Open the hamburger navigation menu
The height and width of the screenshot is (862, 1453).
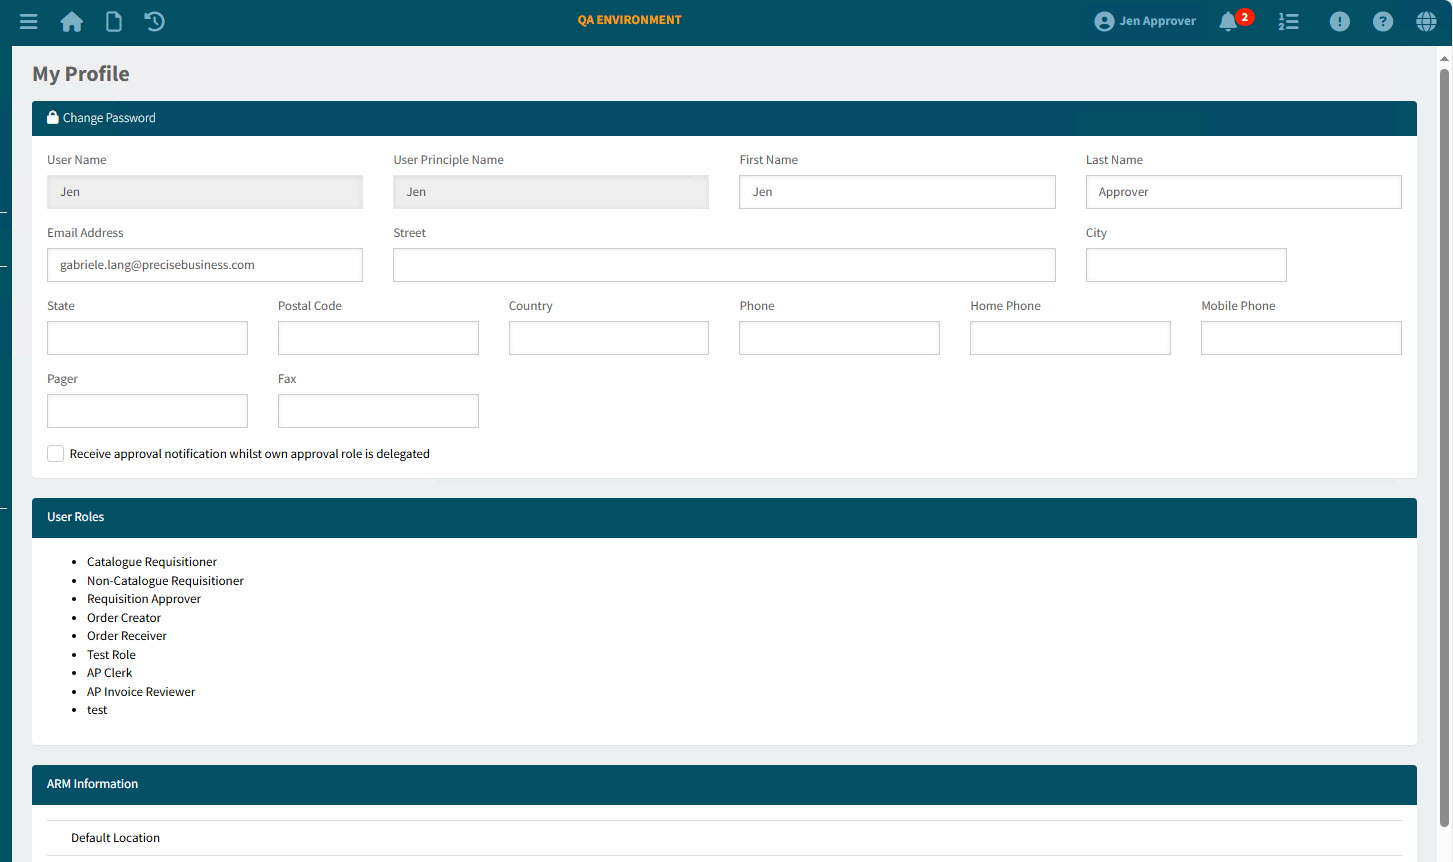pyautogui.click(x=28, y=21)
